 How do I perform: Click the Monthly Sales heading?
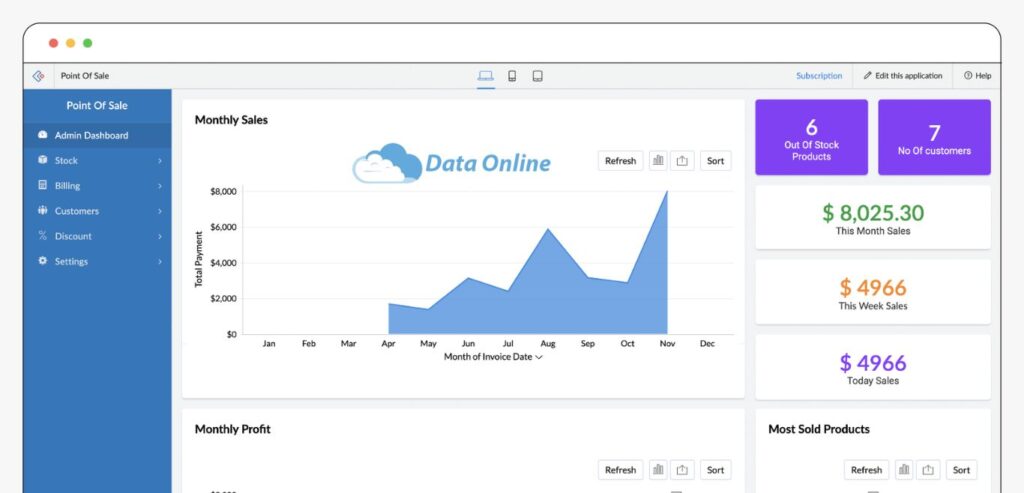pyautogui.click(x=231, y=120)
